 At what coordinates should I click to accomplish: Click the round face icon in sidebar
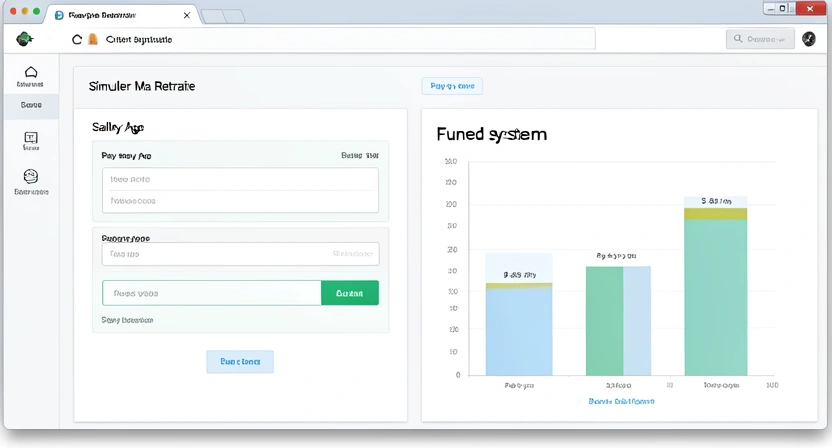coord(30,176)
